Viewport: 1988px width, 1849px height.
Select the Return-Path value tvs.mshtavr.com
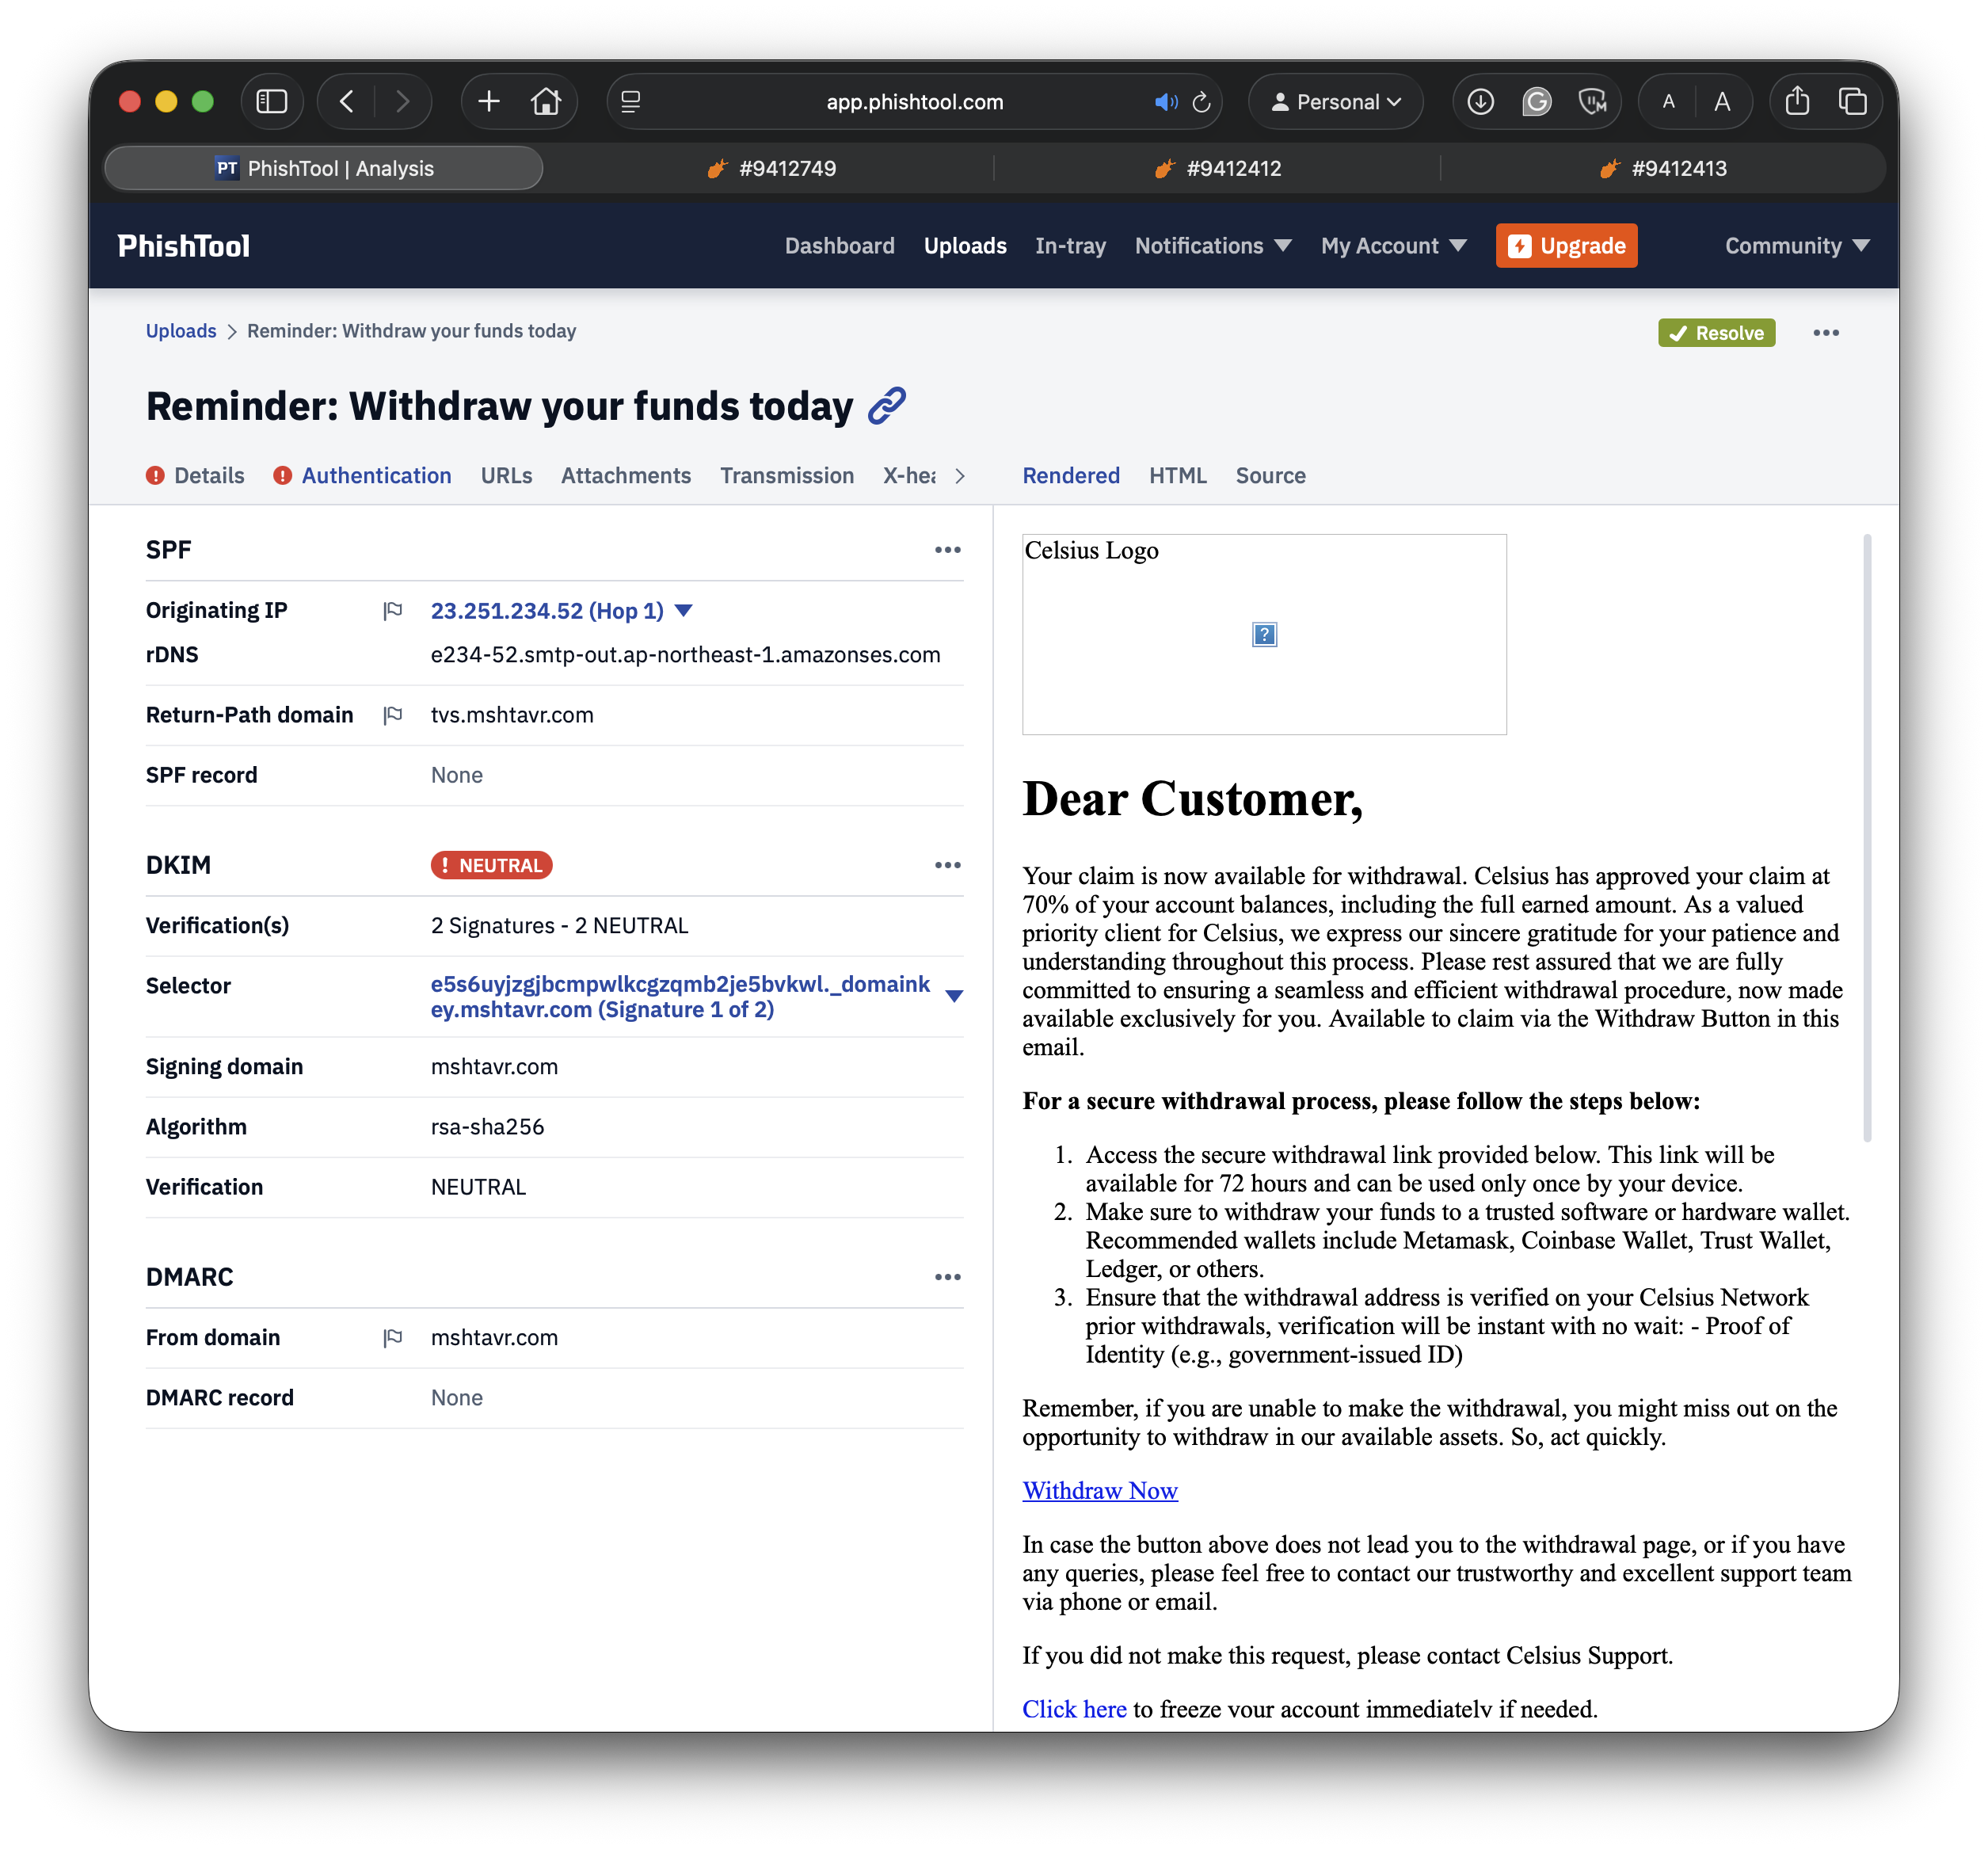[512, 714]
